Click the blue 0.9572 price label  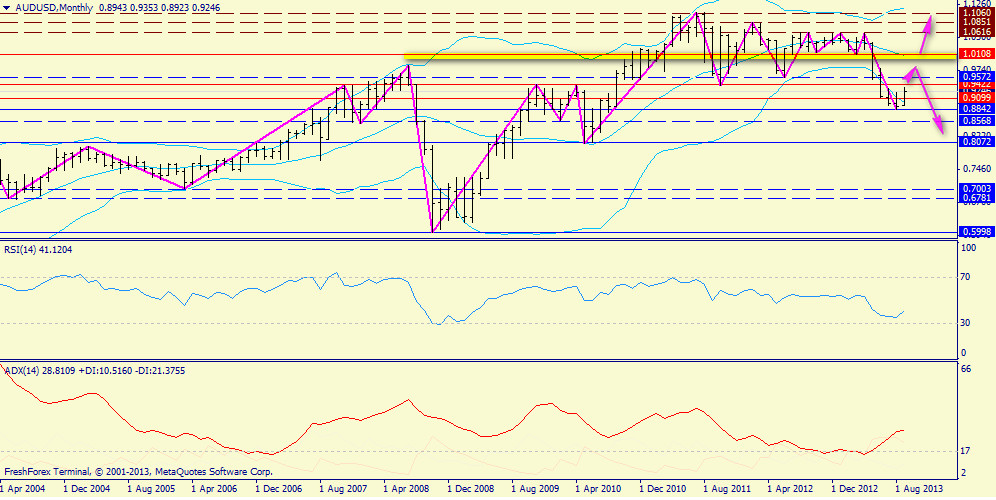[975, 76]
